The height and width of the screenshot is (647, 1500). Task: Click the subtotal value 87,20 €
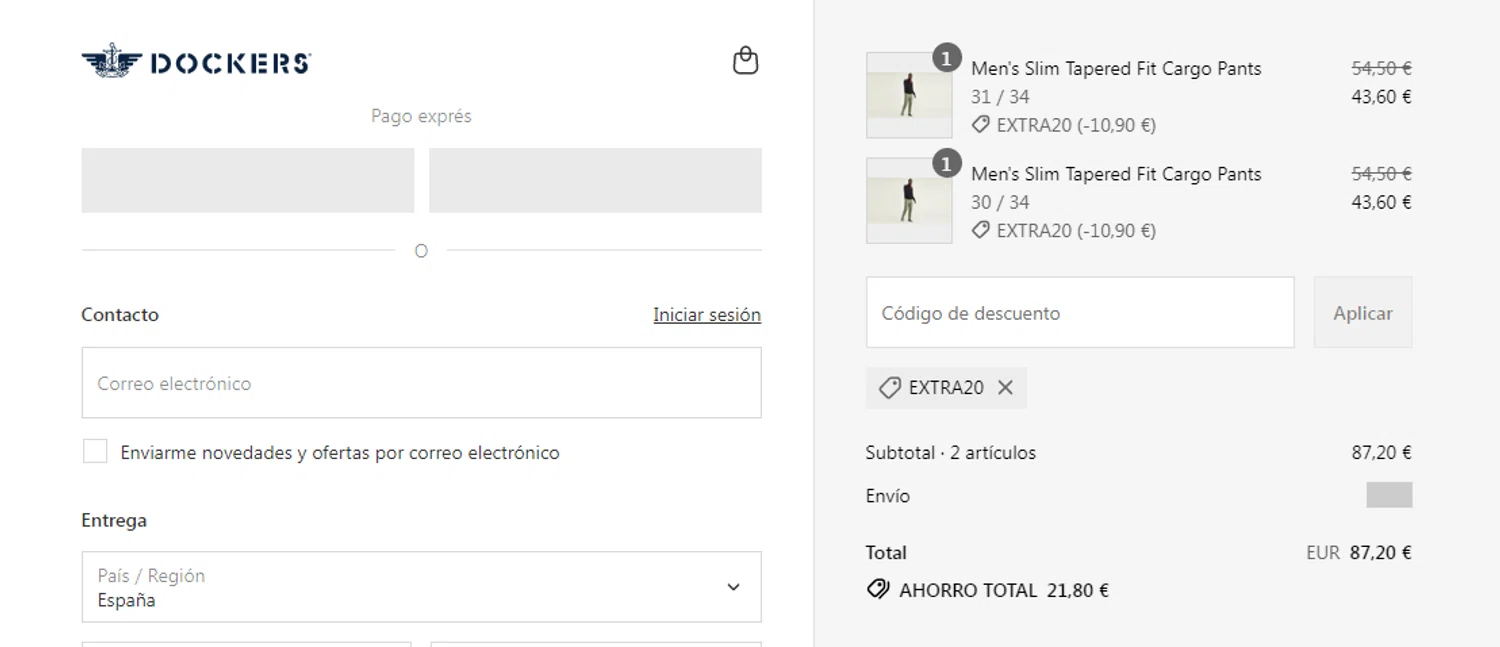click(x=1381, y=453)
